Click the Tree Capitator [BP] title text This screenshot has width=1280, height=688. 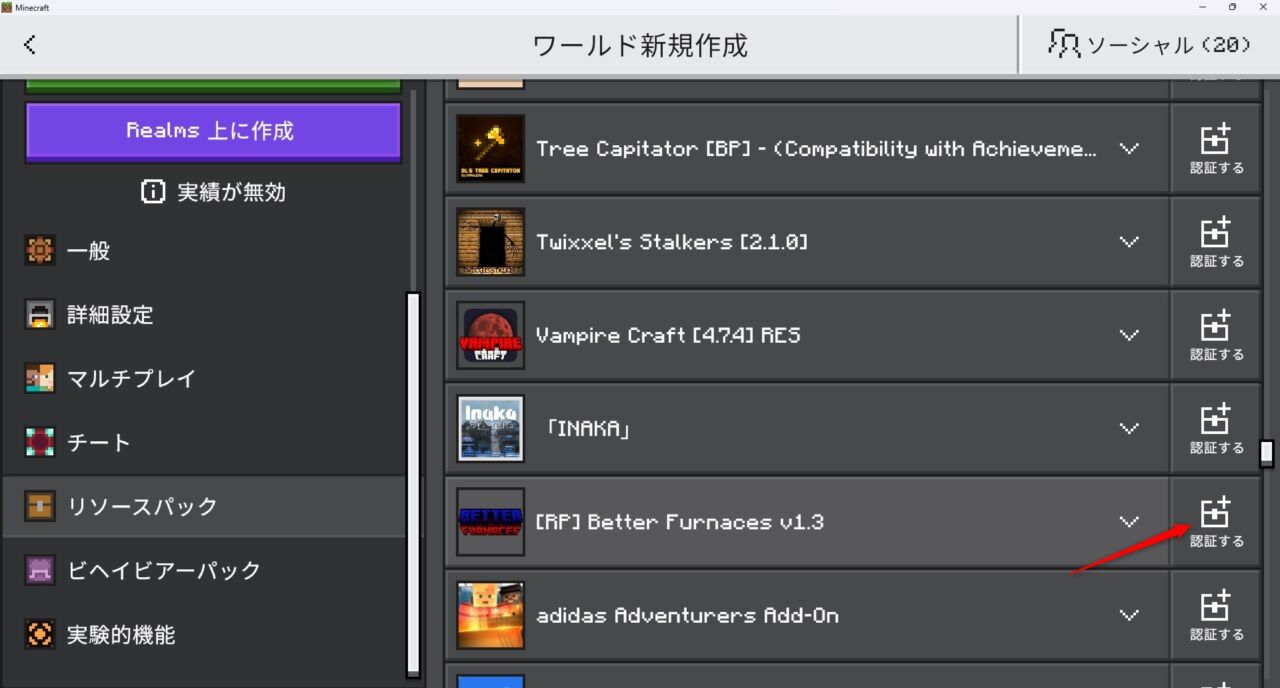(817, 149)
